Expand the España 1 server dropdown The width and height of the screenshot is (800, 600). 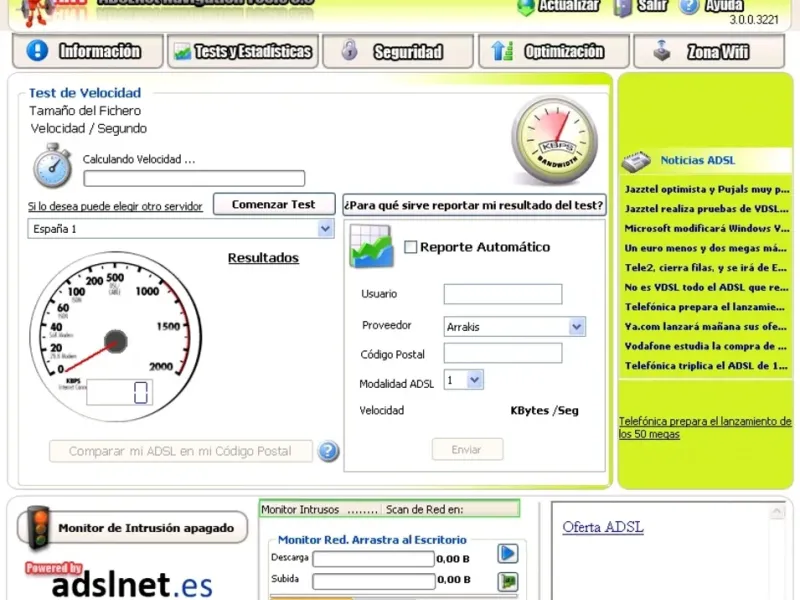coord(325,229)
